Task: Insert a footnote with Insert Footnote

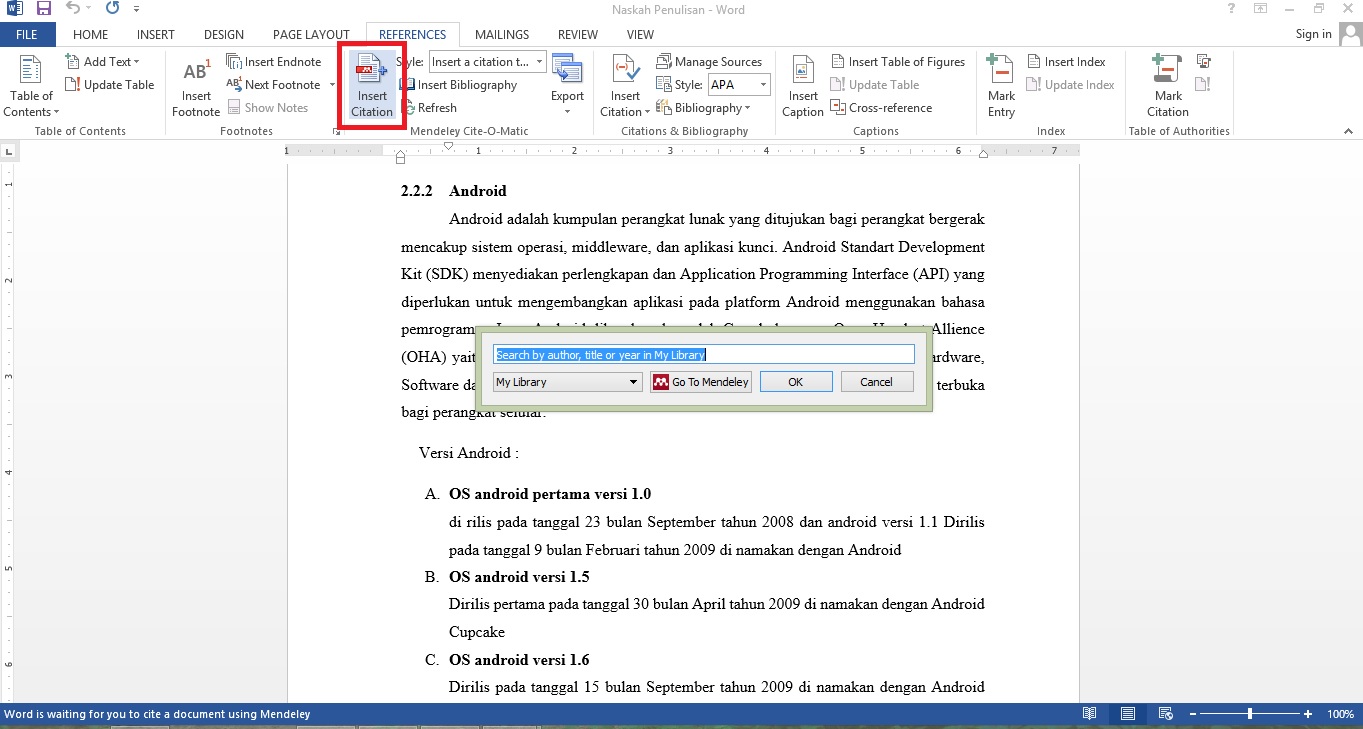Action: pyautogui.click(x=196, y=86)
